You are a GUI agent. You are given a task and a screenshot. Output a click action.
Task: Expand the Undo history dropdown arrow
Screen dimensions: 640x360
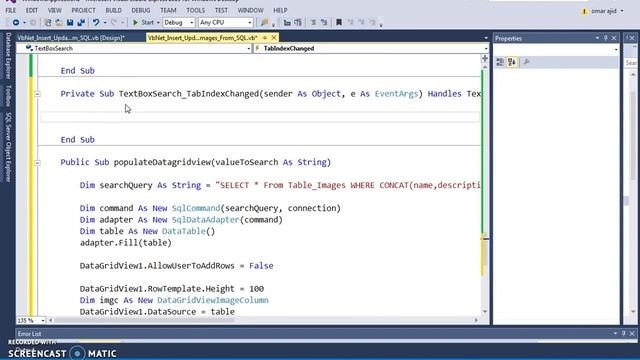pyautogui.click(x=105, y=23)
